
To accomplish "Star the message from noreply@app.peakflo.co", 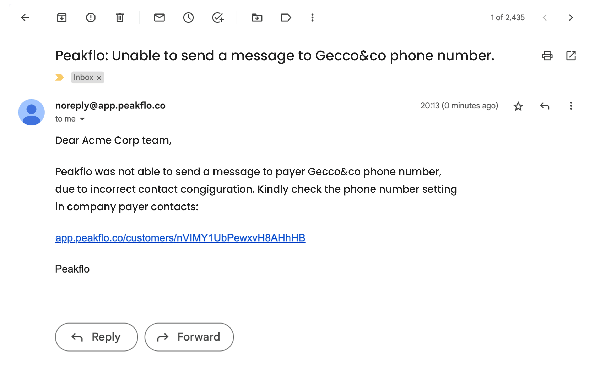I will click(x=518, y=106).
